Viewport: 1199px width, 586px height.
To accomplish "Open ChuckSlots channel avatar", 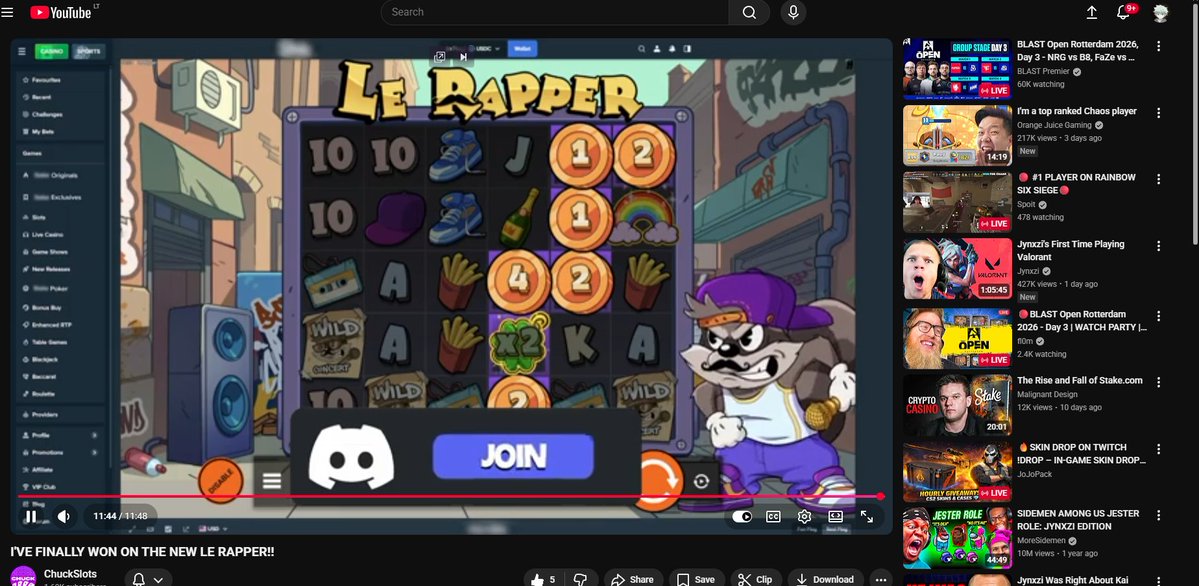I will tap(23, 576).
